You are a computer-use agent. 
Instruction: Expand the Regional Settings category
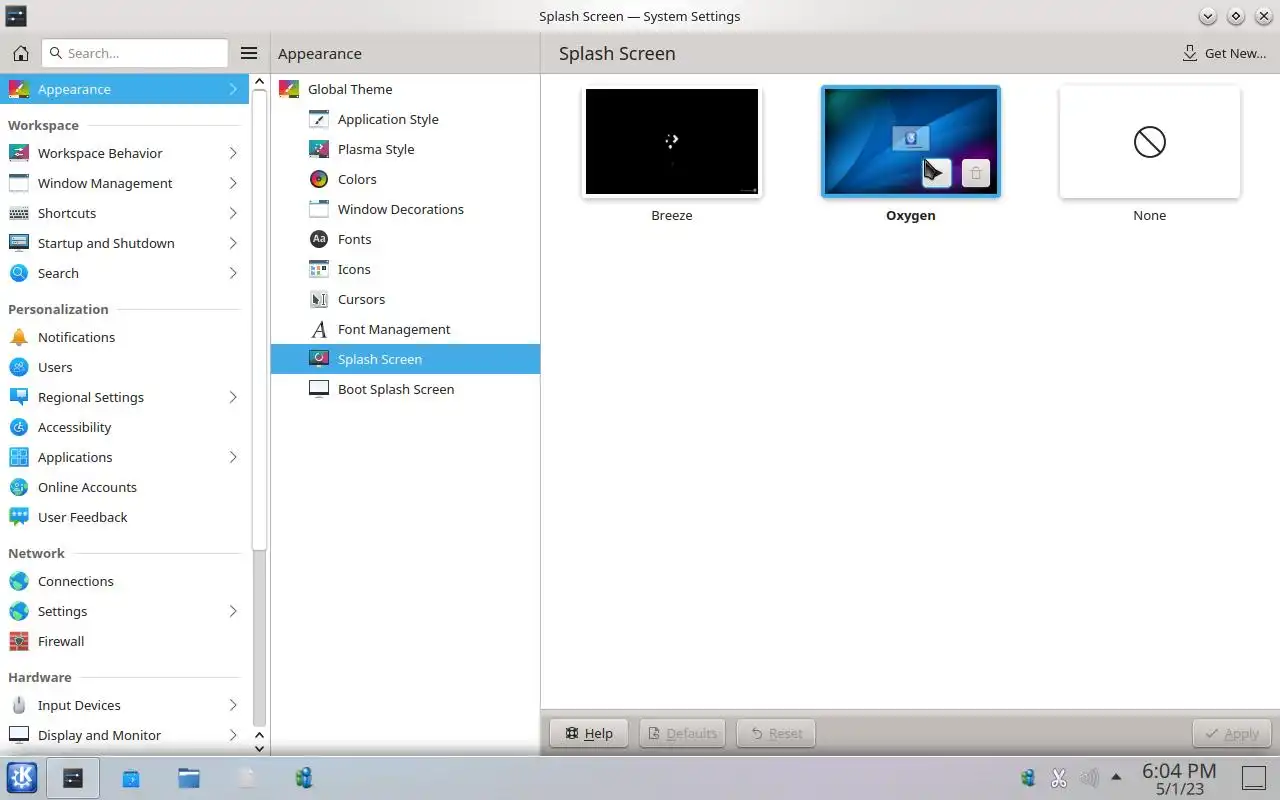(233, 397)
